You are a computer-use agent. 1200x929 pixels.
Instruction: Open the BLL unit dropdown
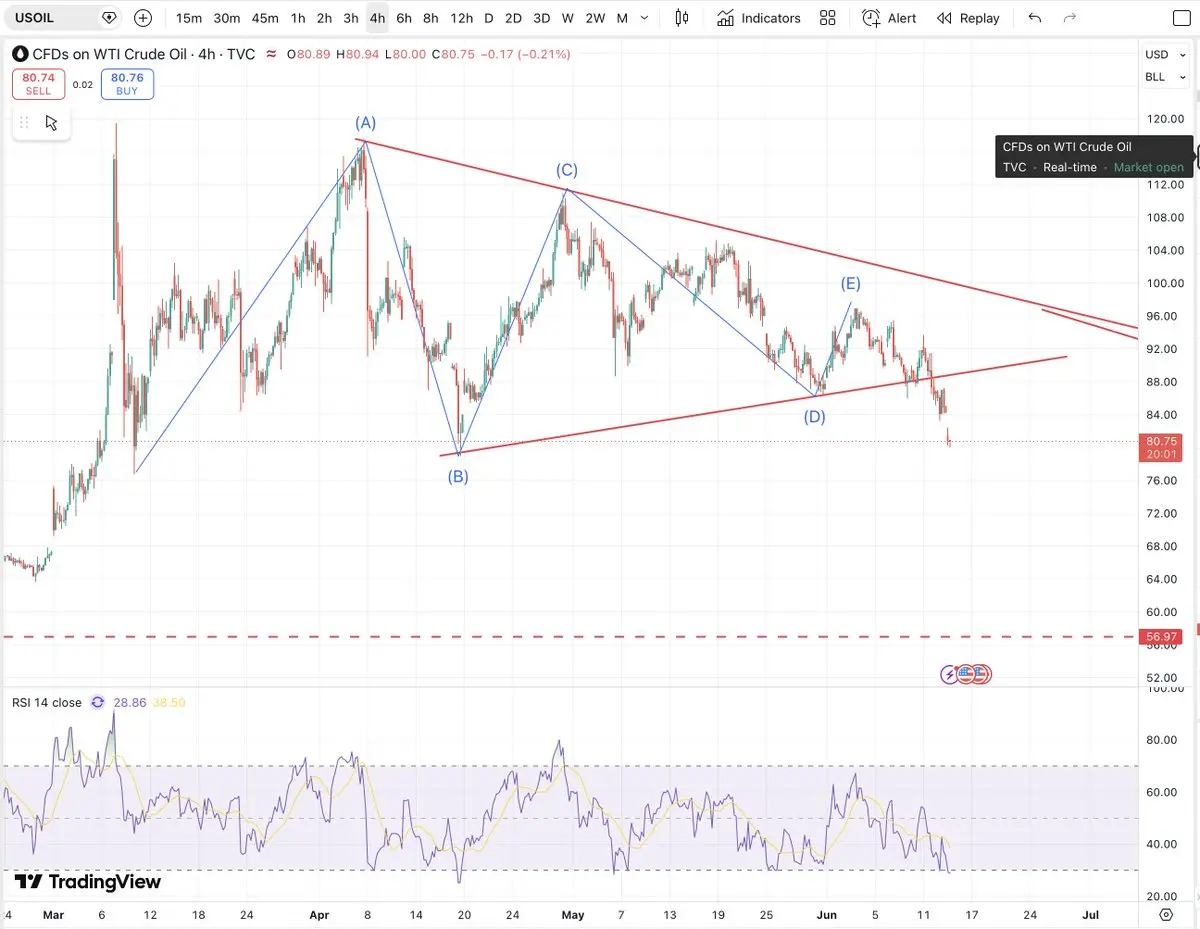[1167, 77]
